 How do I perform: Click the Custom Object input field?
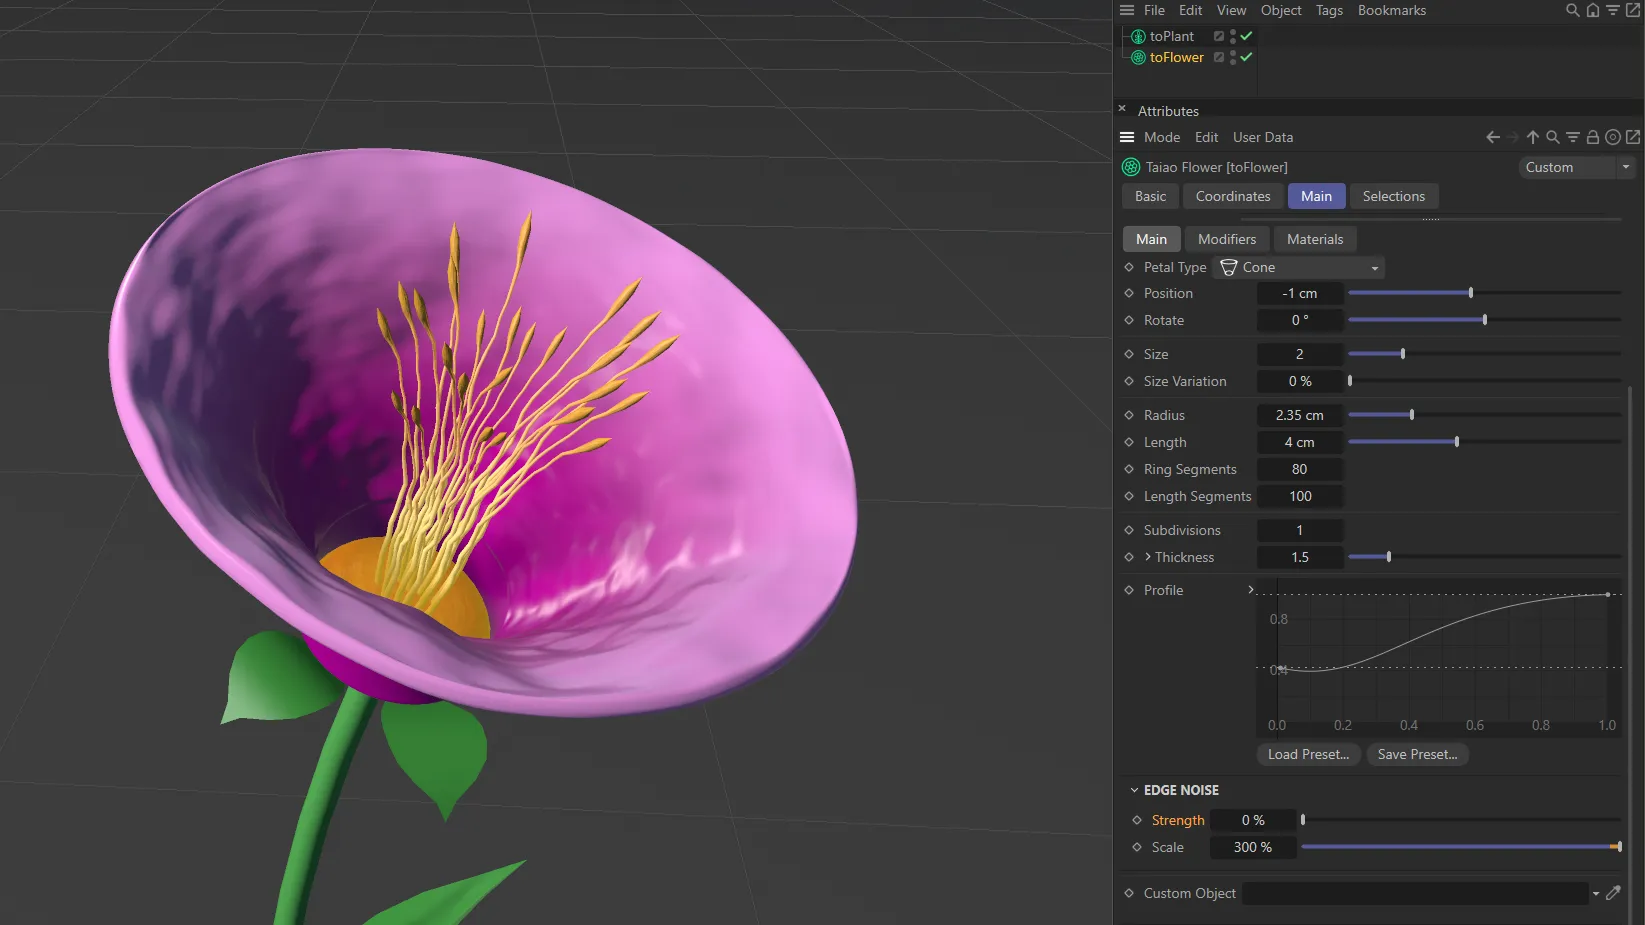[x=1415, y=893]
